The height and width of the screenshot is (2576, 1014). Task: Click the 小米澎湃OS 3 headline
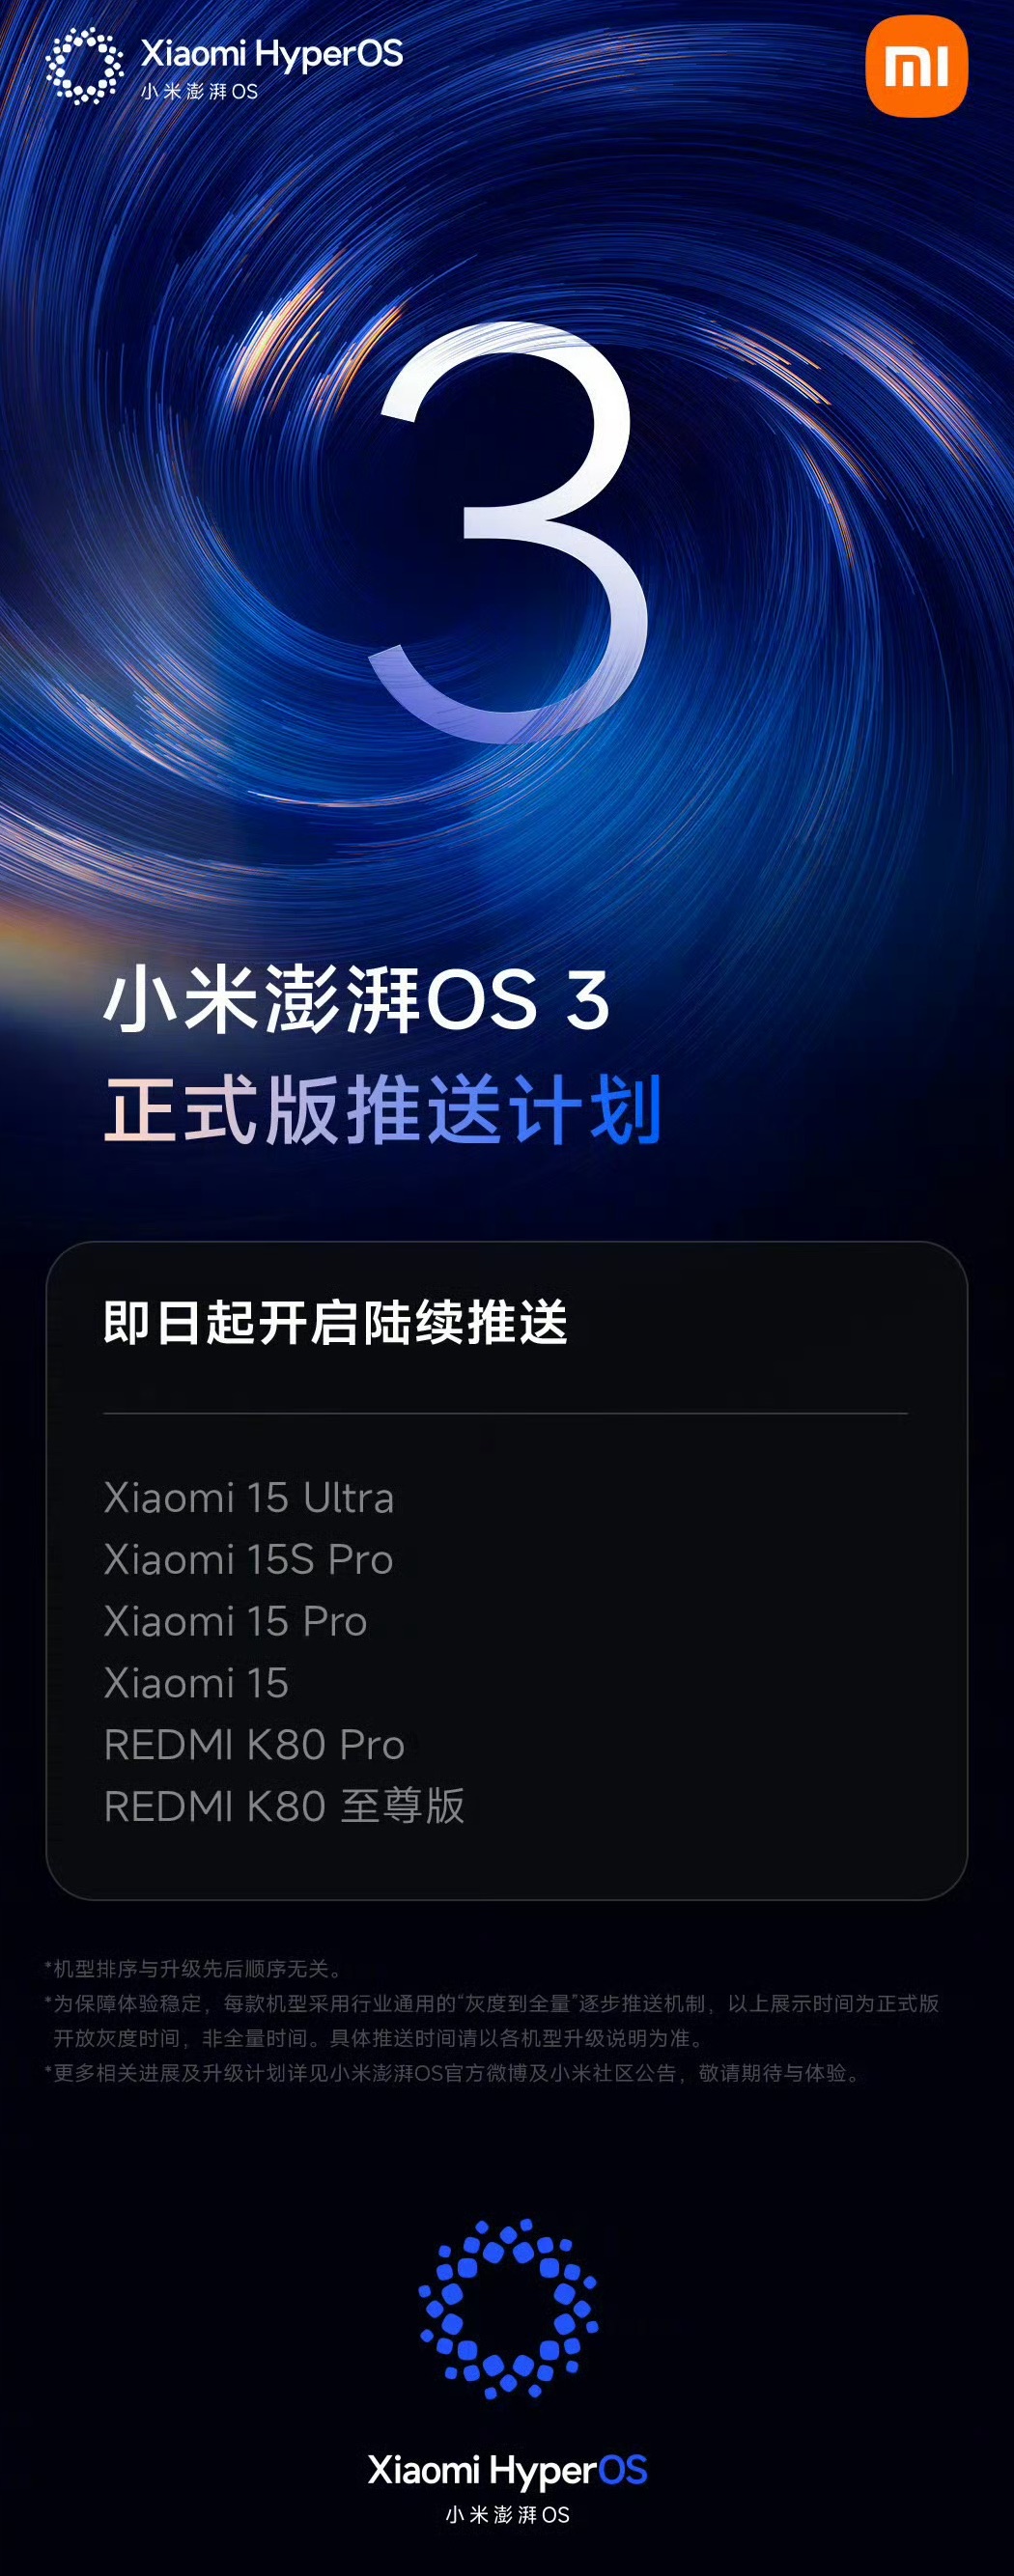point(357,1000)
